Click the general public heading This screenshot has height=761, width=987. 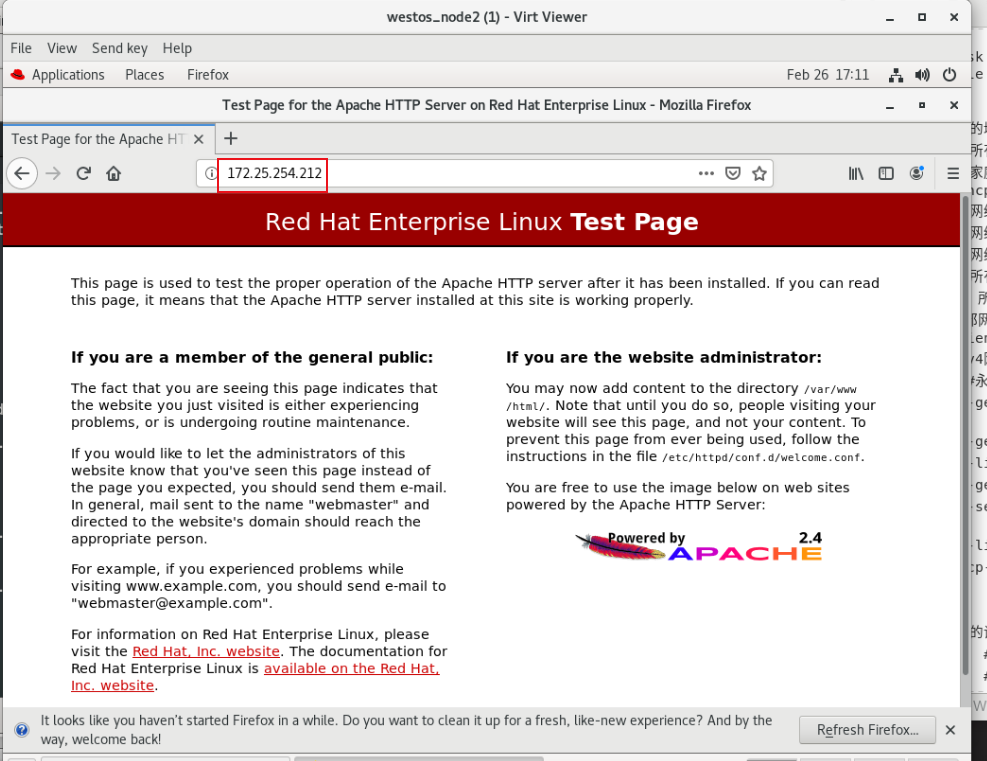coord(252,357)
